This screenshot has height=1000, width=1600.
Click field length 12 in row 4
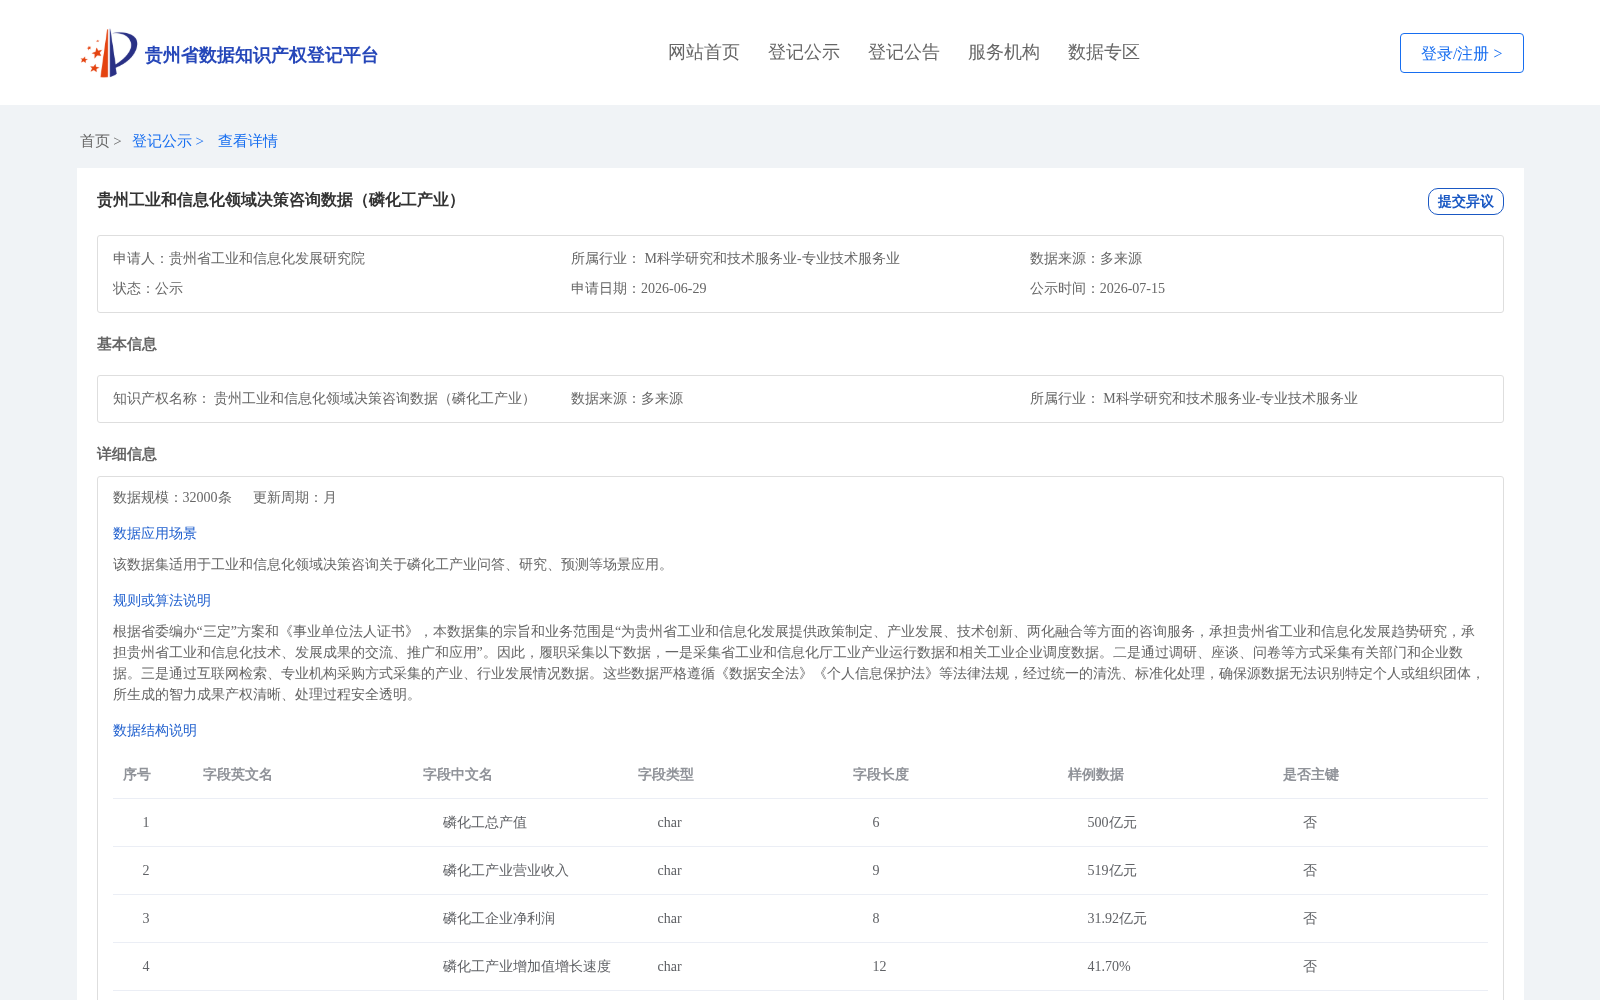click(x=879, y=966)
